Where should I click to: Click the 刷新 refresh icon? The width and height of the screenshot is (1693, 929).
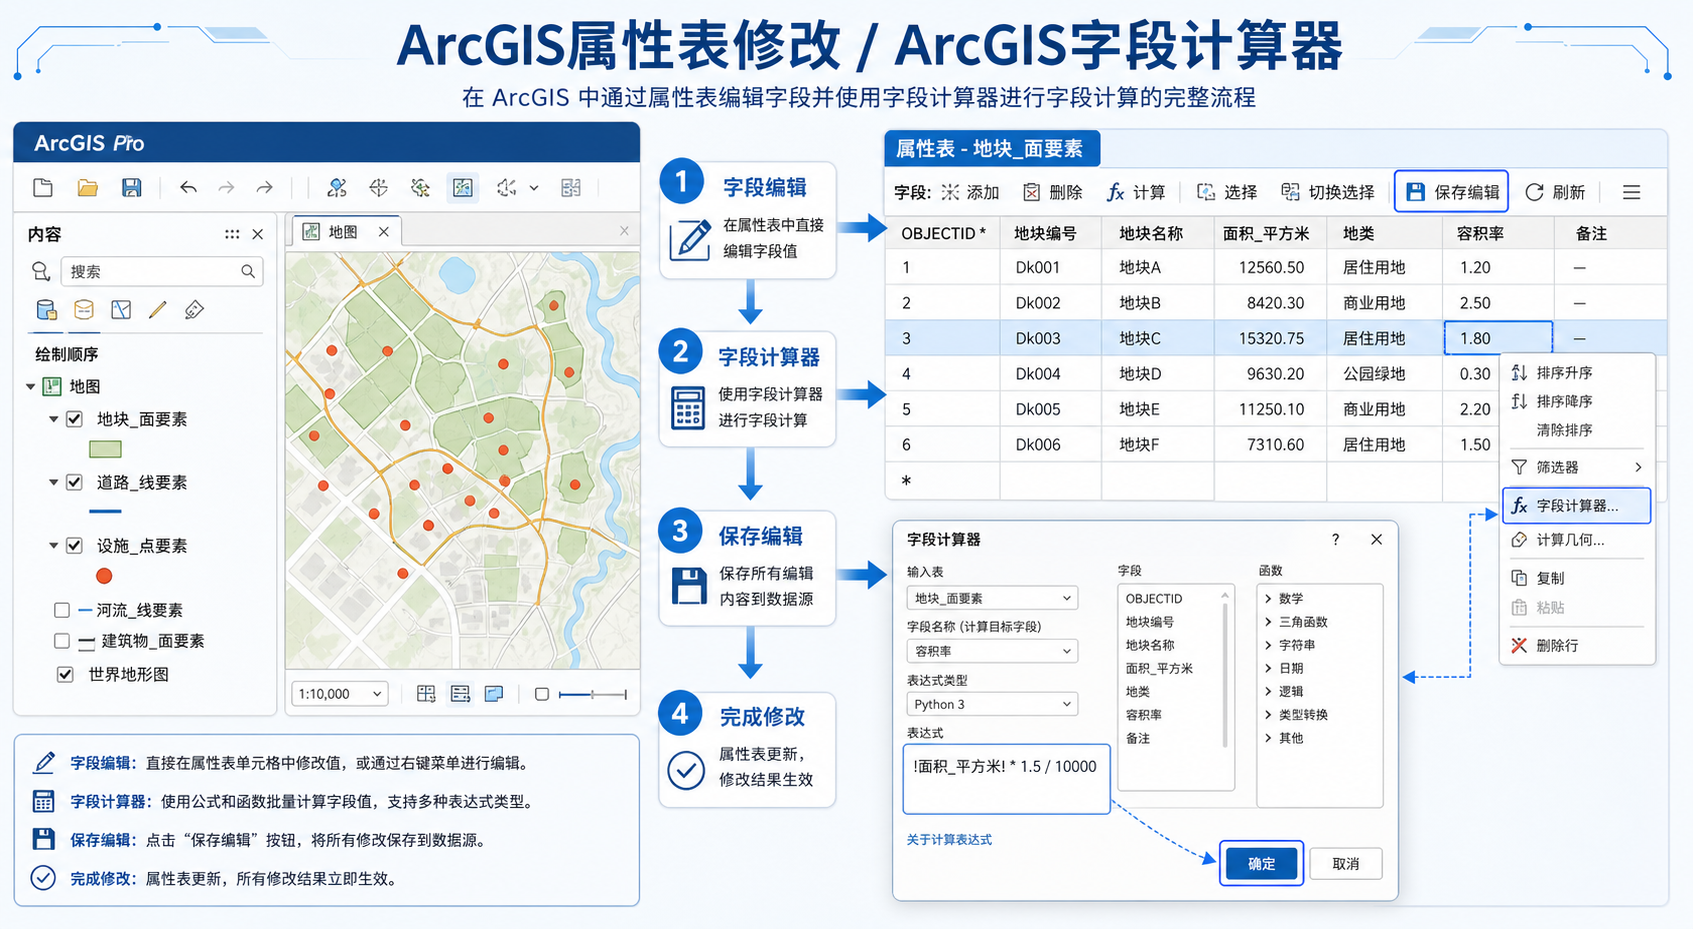click(1534, 192)
